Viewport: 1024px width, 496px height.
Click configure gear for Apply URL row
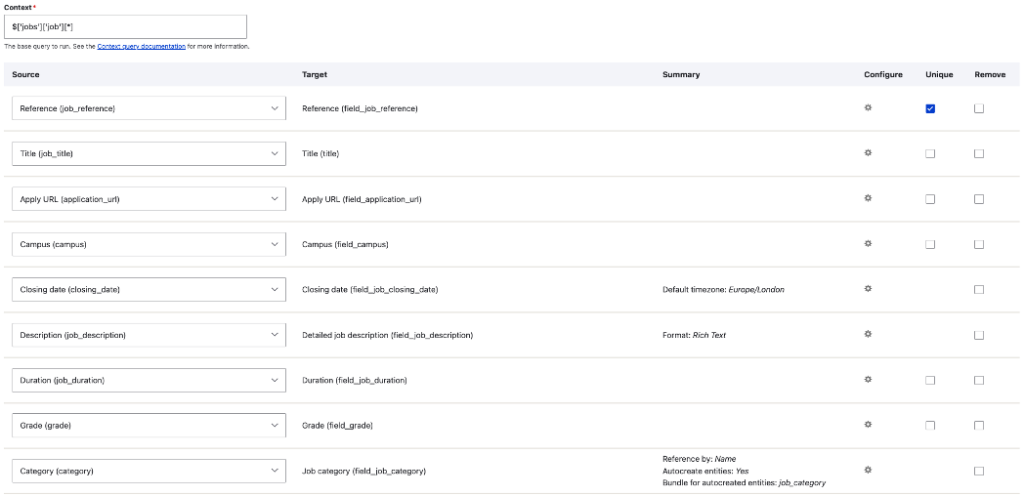(868, 198)
